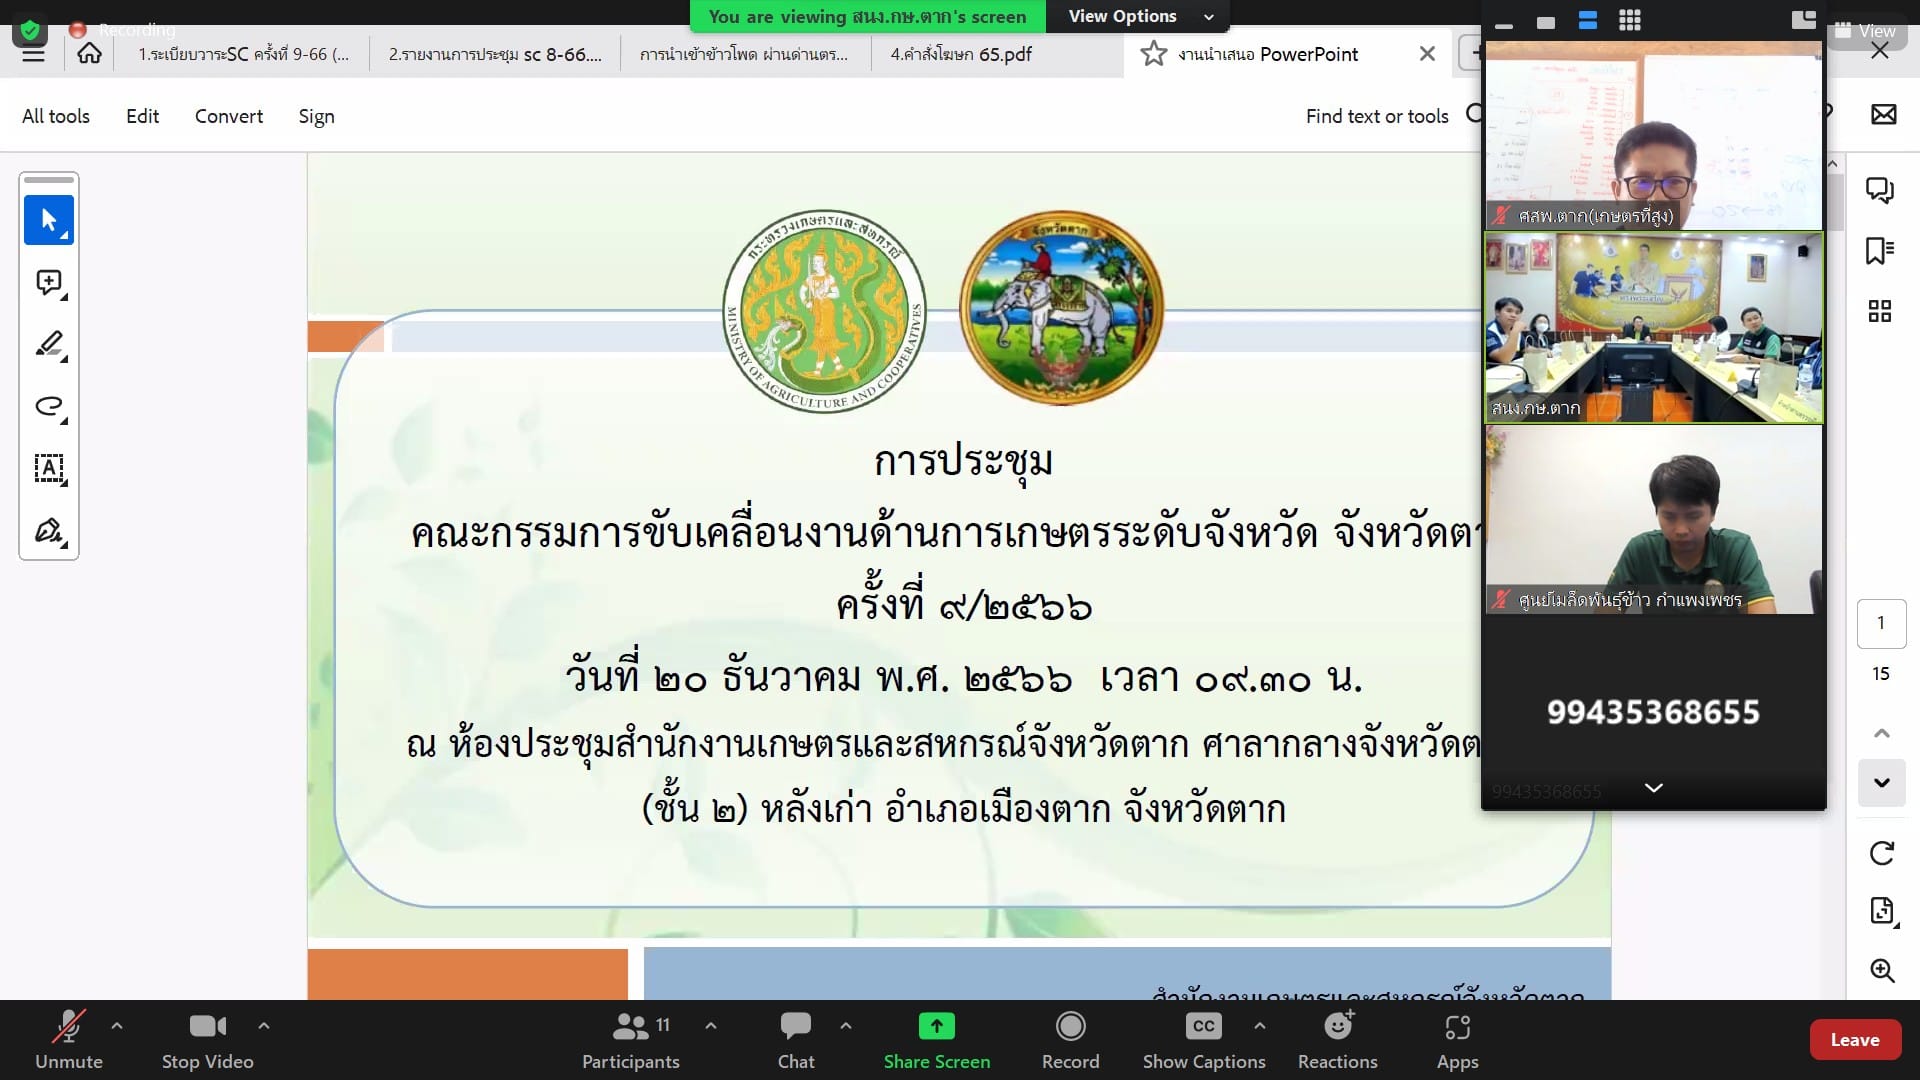Select the arrow selection tool
Screen dimensions: 1920x1080
pyautogui.click(x=48, y=220)
